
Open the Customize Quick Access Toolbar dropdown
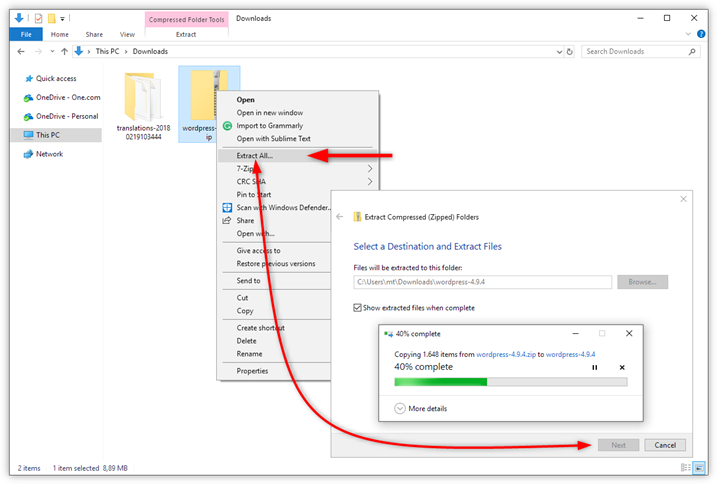click(62, 19)
